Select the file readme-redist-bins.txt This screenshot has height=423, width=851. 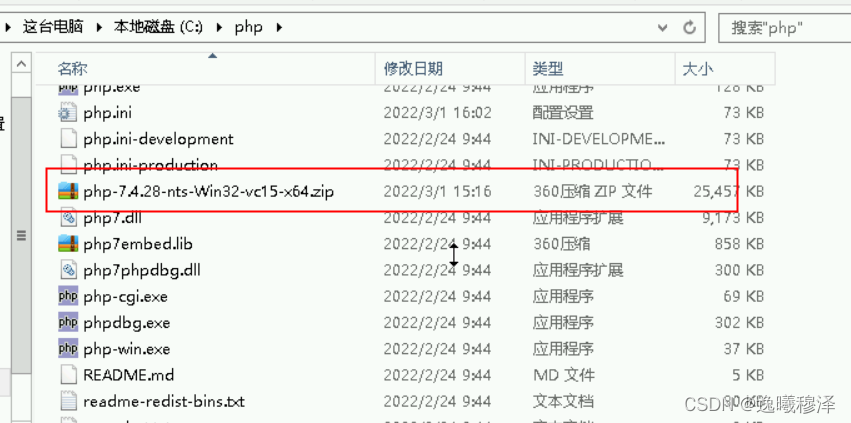[x=164, y=401]
